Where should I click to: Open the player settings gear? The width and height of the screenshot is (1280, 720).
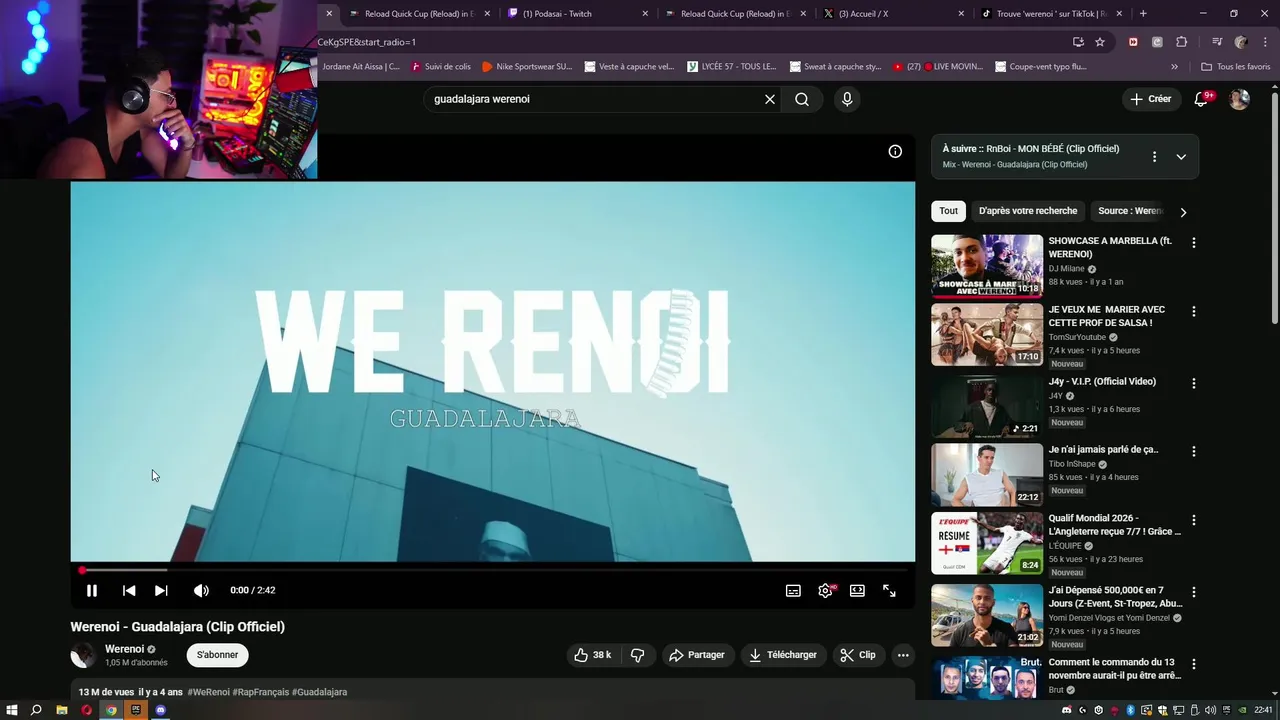(x=825, y=590)
